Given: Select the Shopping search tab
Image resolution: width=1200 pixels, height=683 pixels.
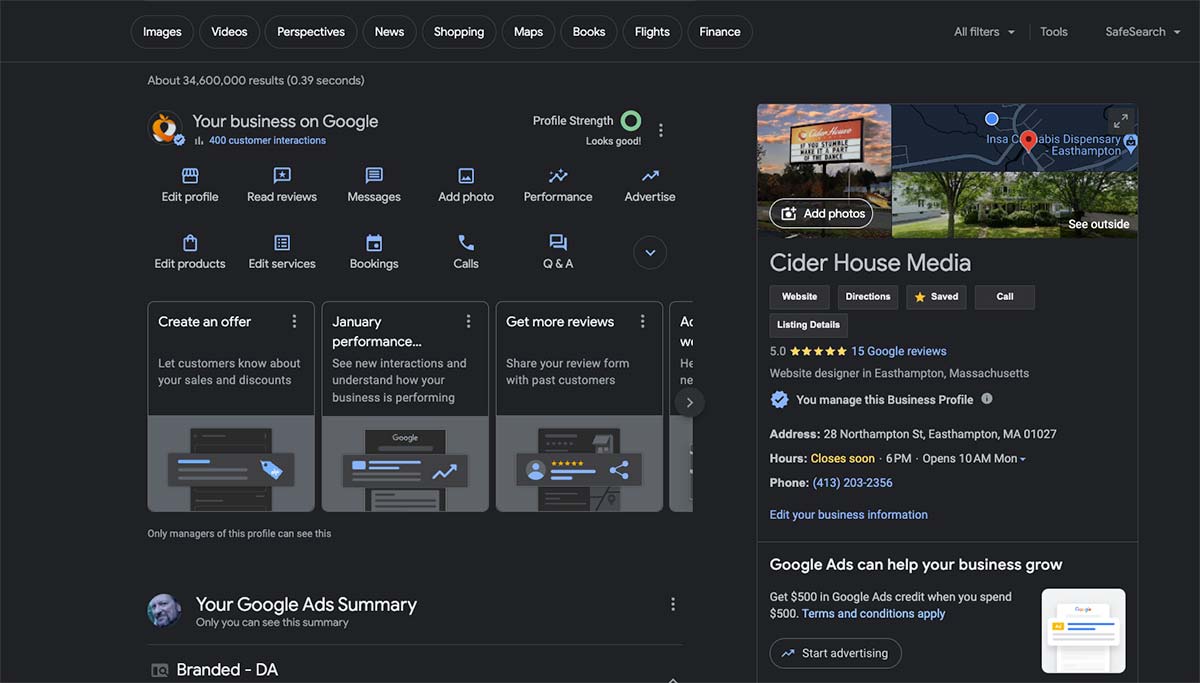Looking at the screenshot, I should 459,32.
